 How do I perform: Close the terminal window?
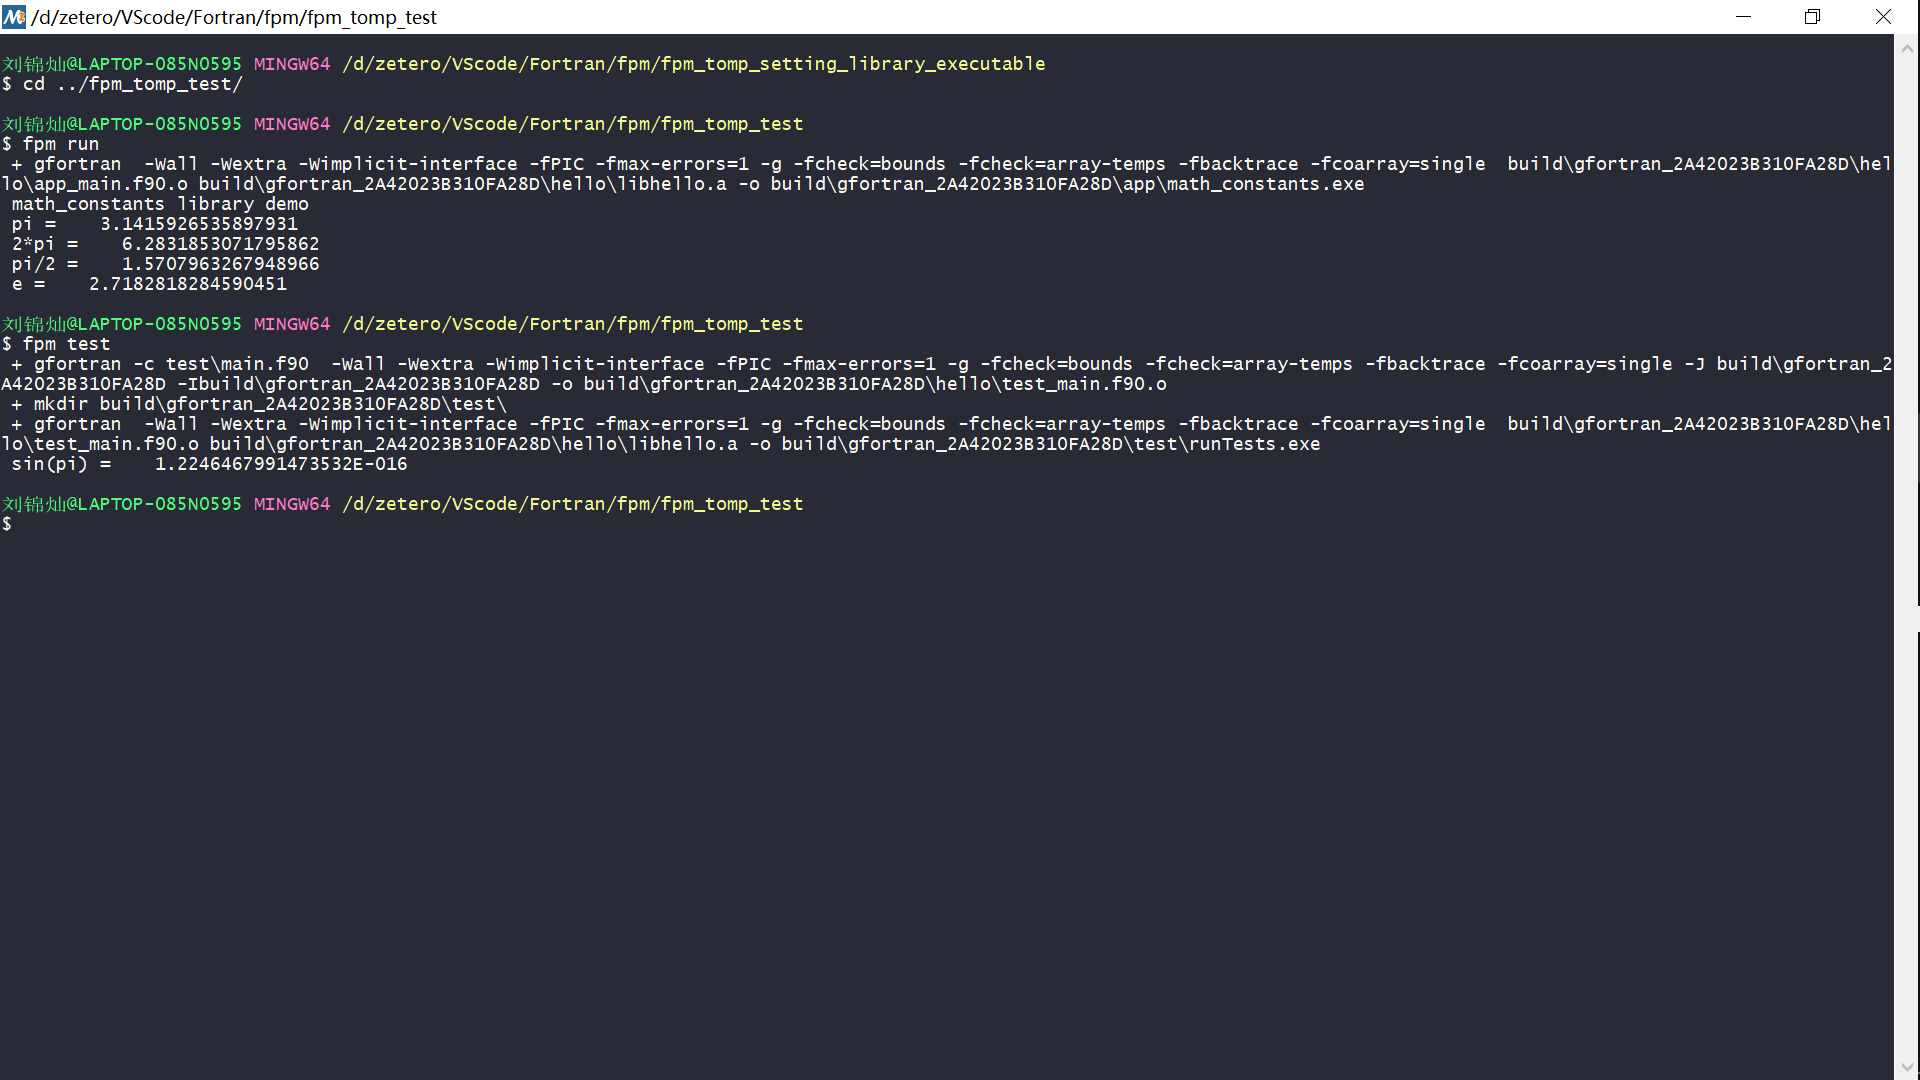pyautogui.click(x=1883, y=17)
